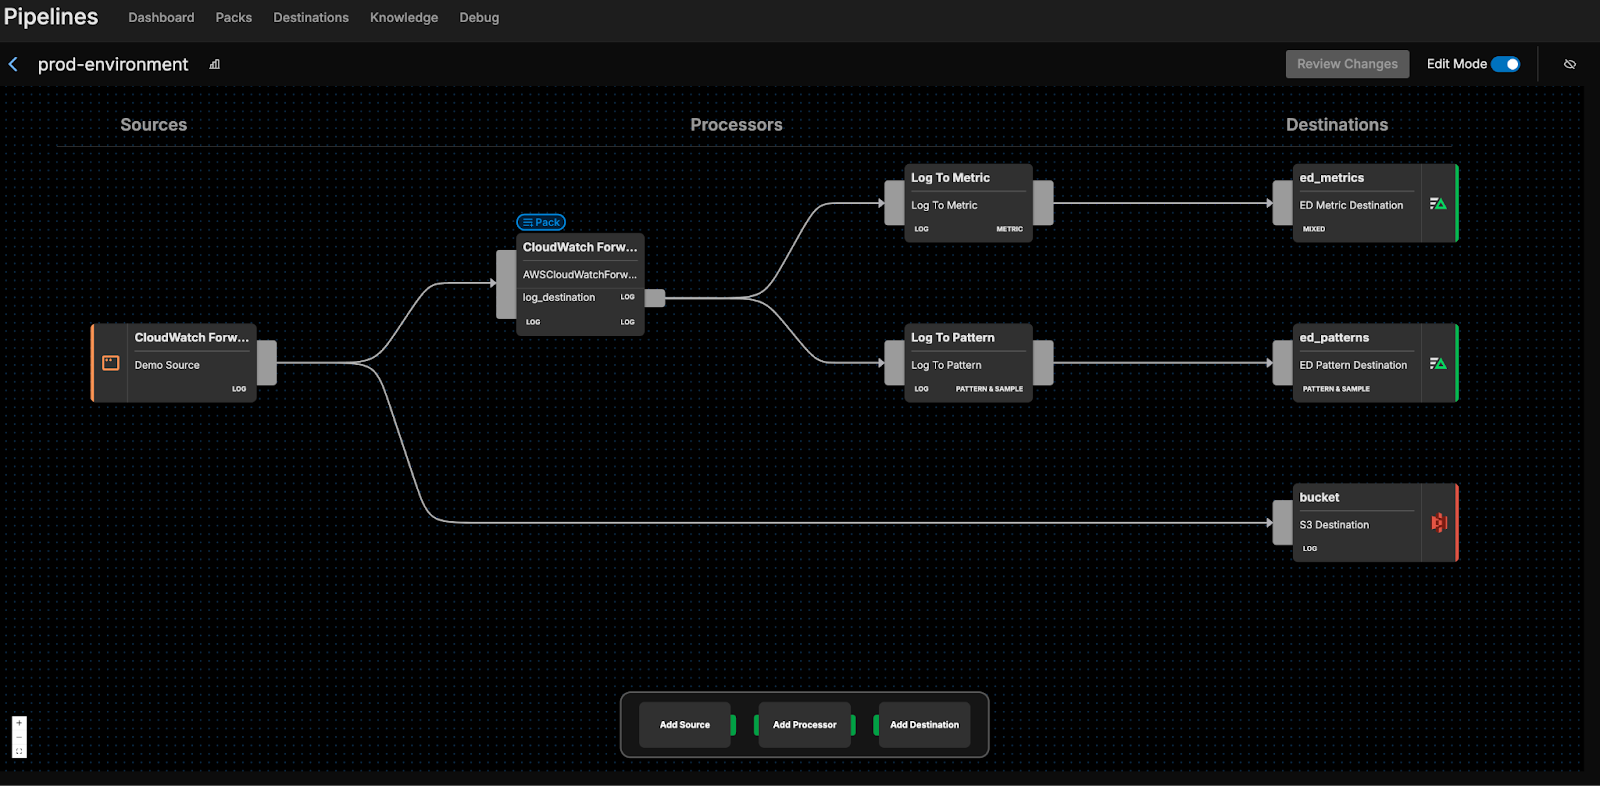Click the Demo Source orange window icon
This screenshot has width=1600, height=786.
tap(111, 363)
